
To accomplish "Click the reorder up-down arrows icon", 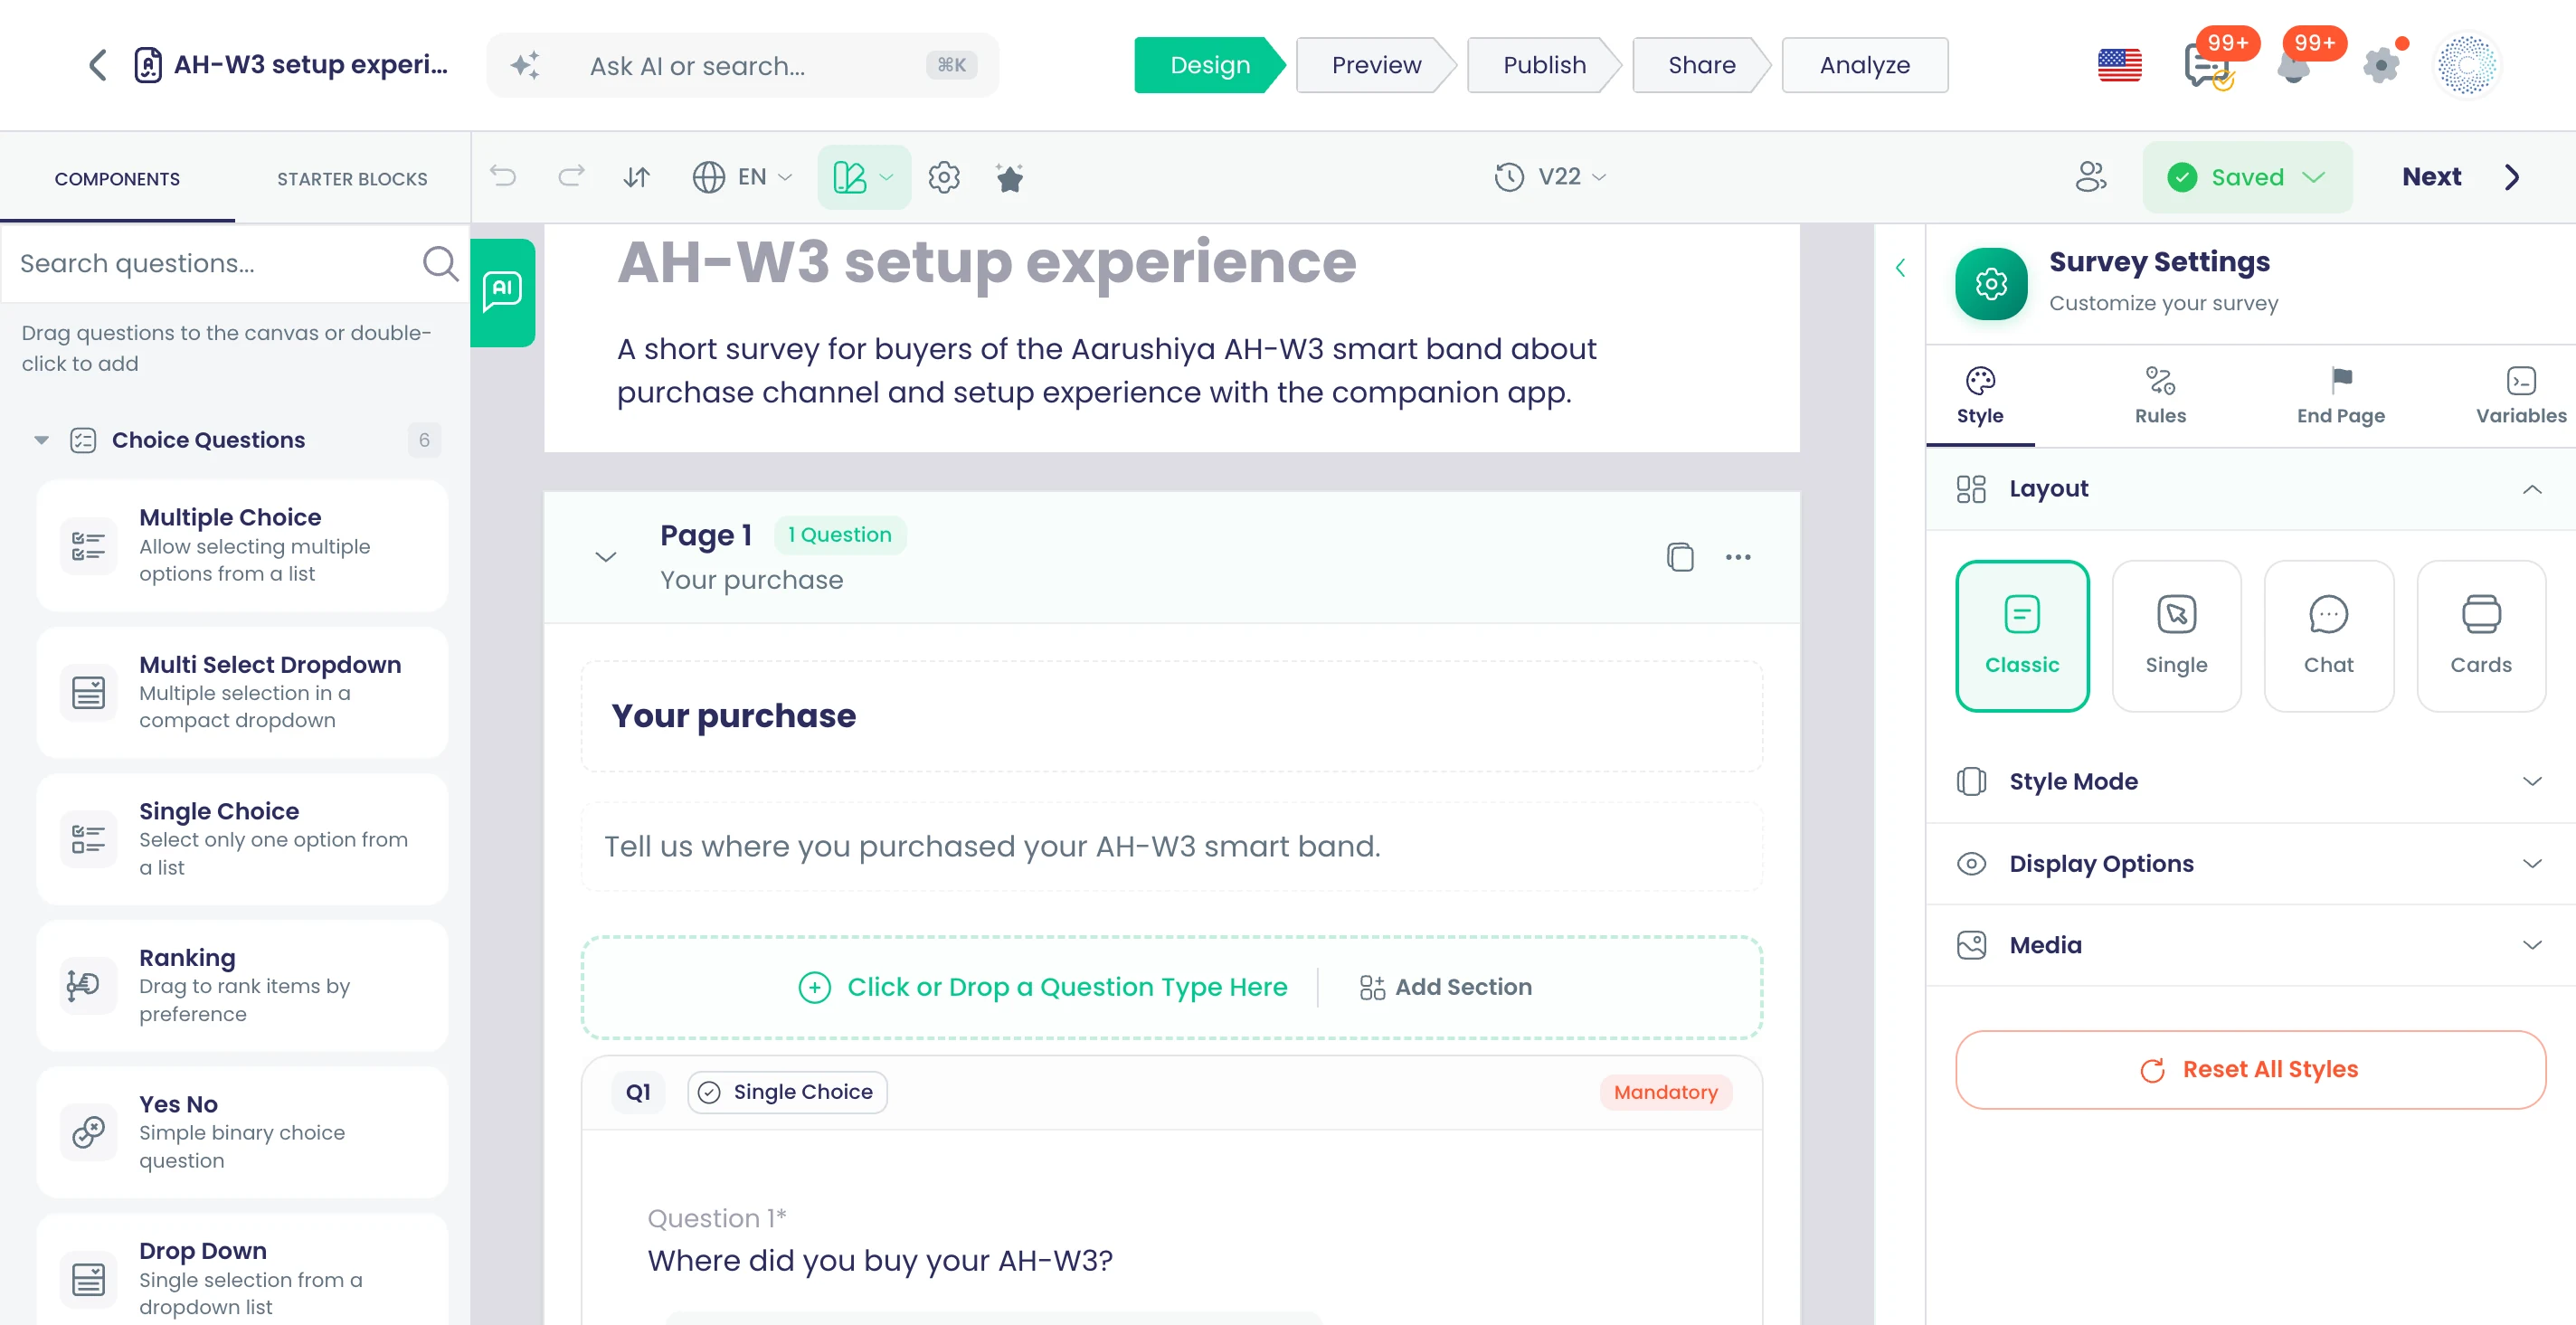I will coord(637,177).
